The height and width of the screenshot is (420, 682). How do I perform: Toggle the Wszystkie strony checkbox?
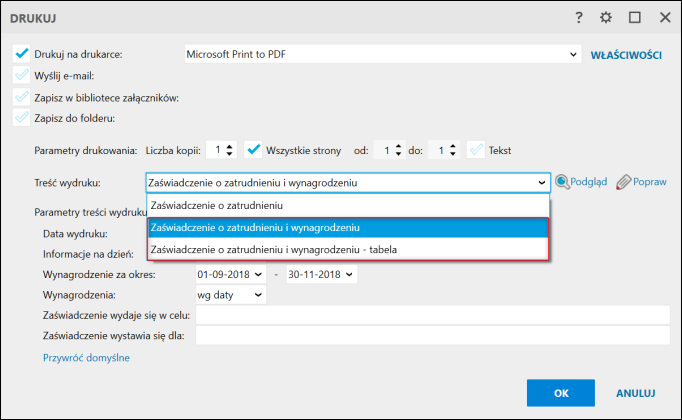(x=253, y=150)
